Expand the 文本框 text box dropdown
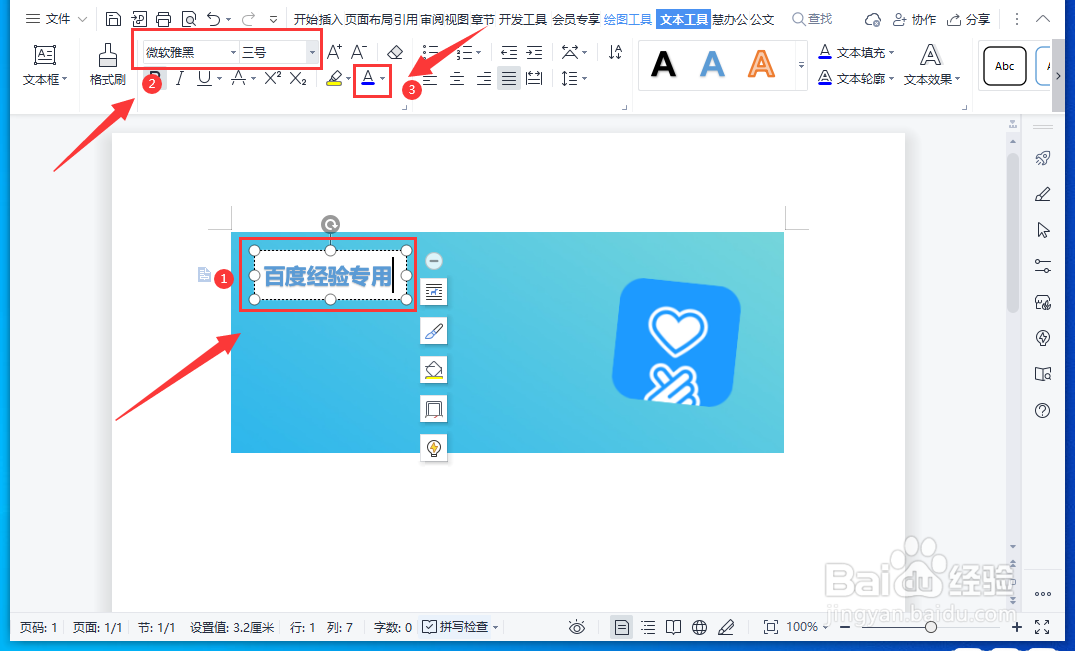The width and height of the screenshot is (1075, 651). coord(64,79)
